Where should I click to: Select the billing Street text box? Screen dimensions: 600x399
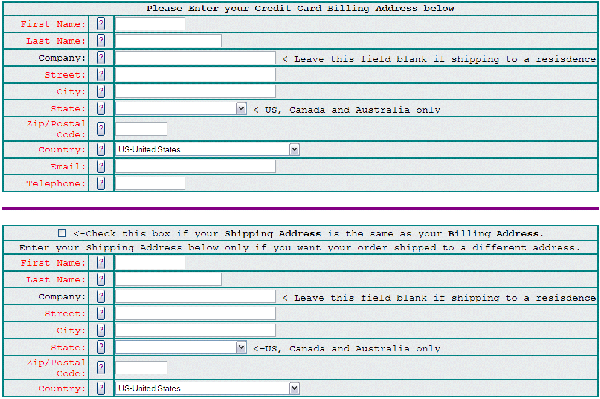point(195,75)
